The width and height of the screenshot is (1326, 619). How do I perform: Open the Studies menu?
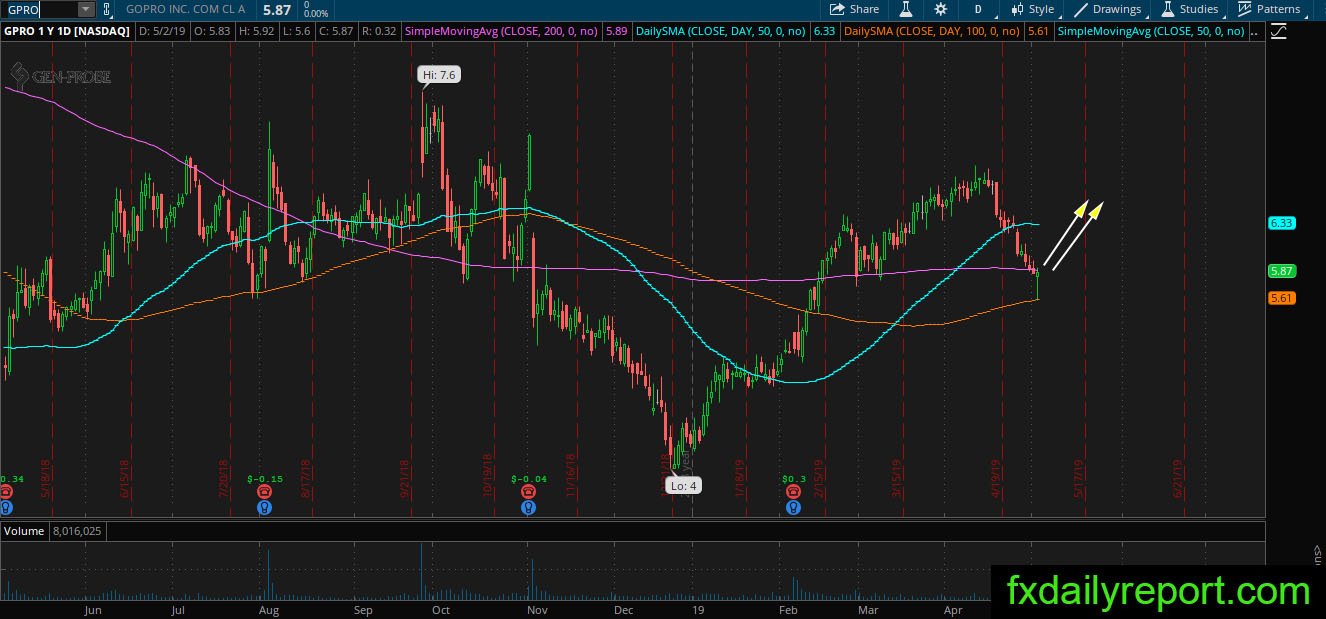click(x=1188, y=9)
